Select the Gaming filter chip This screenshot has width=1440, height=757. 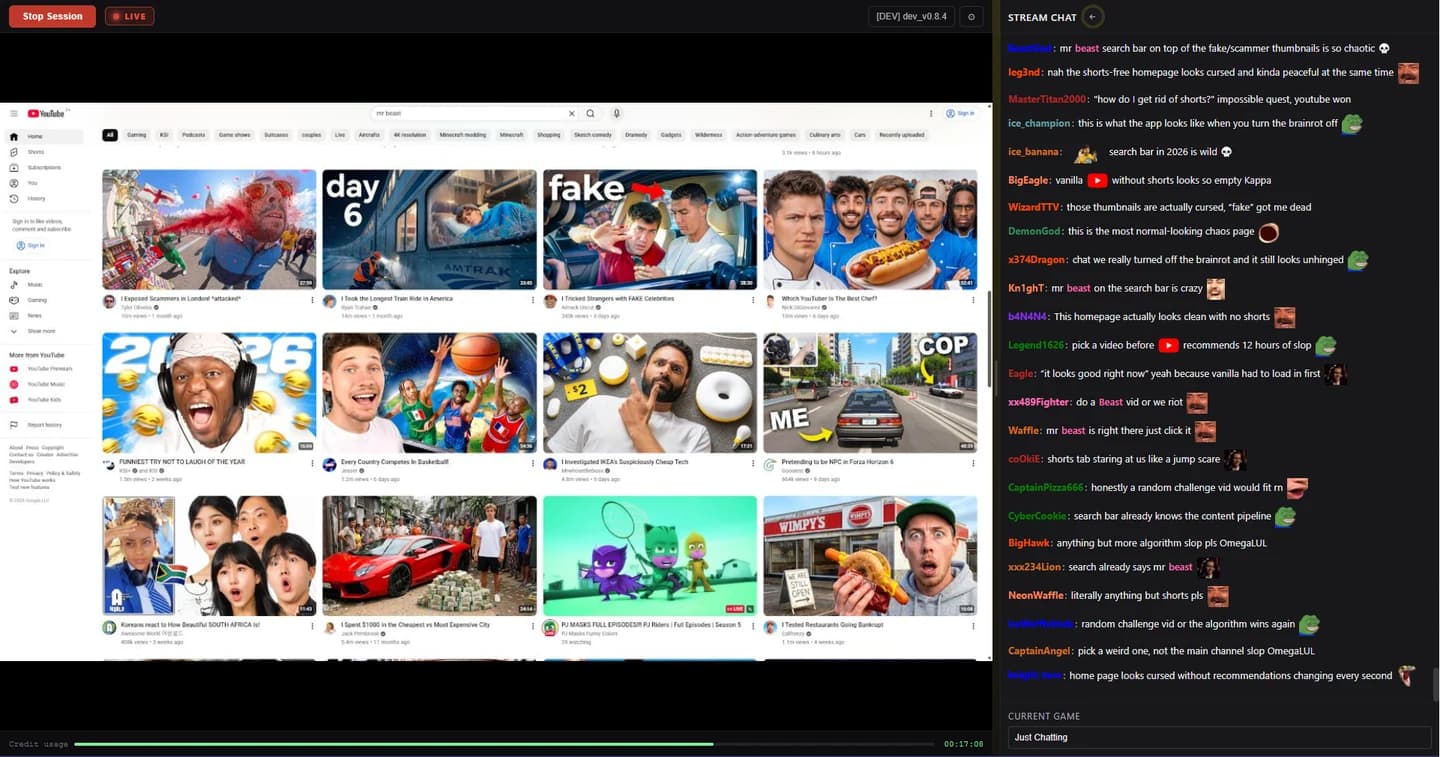pos(136,135)
